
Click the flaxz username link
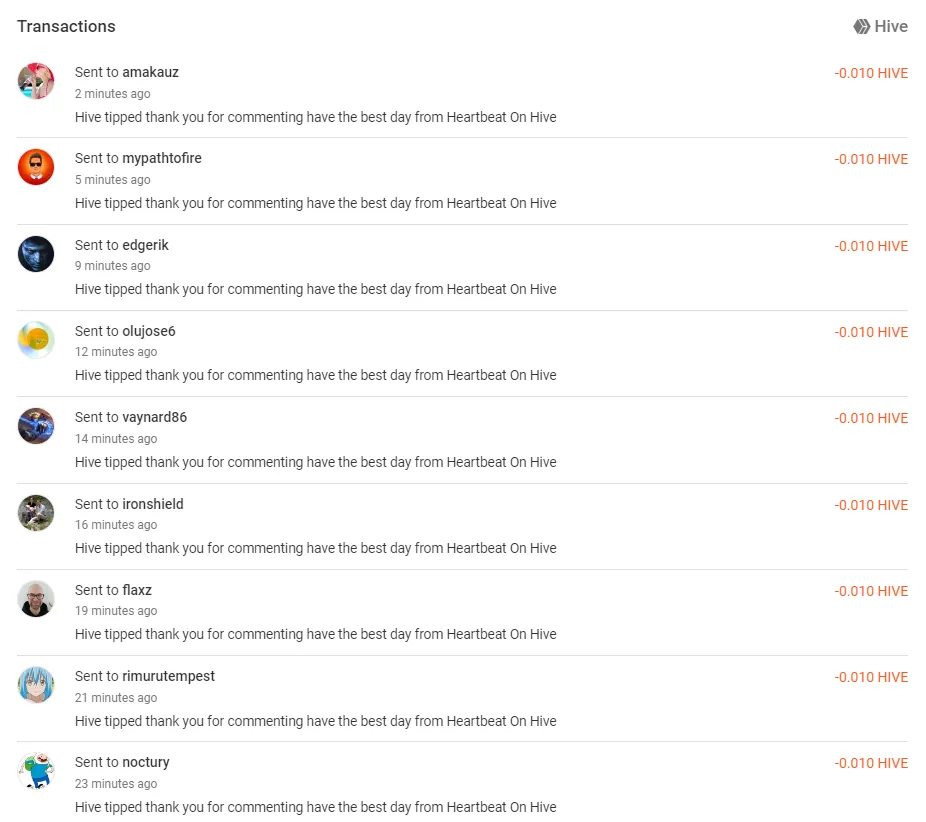[x=137, y=590]
